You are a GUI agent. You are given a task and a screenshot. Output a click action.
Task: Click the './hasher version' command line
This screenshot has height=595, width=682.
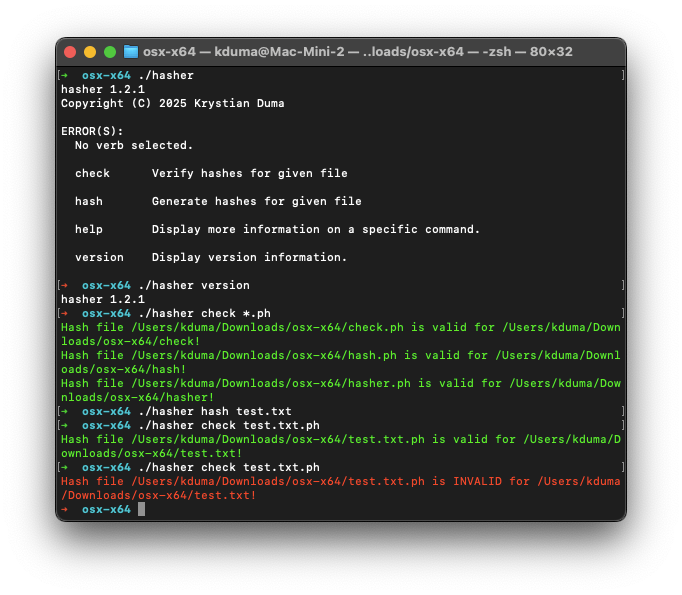coord(194,285)
